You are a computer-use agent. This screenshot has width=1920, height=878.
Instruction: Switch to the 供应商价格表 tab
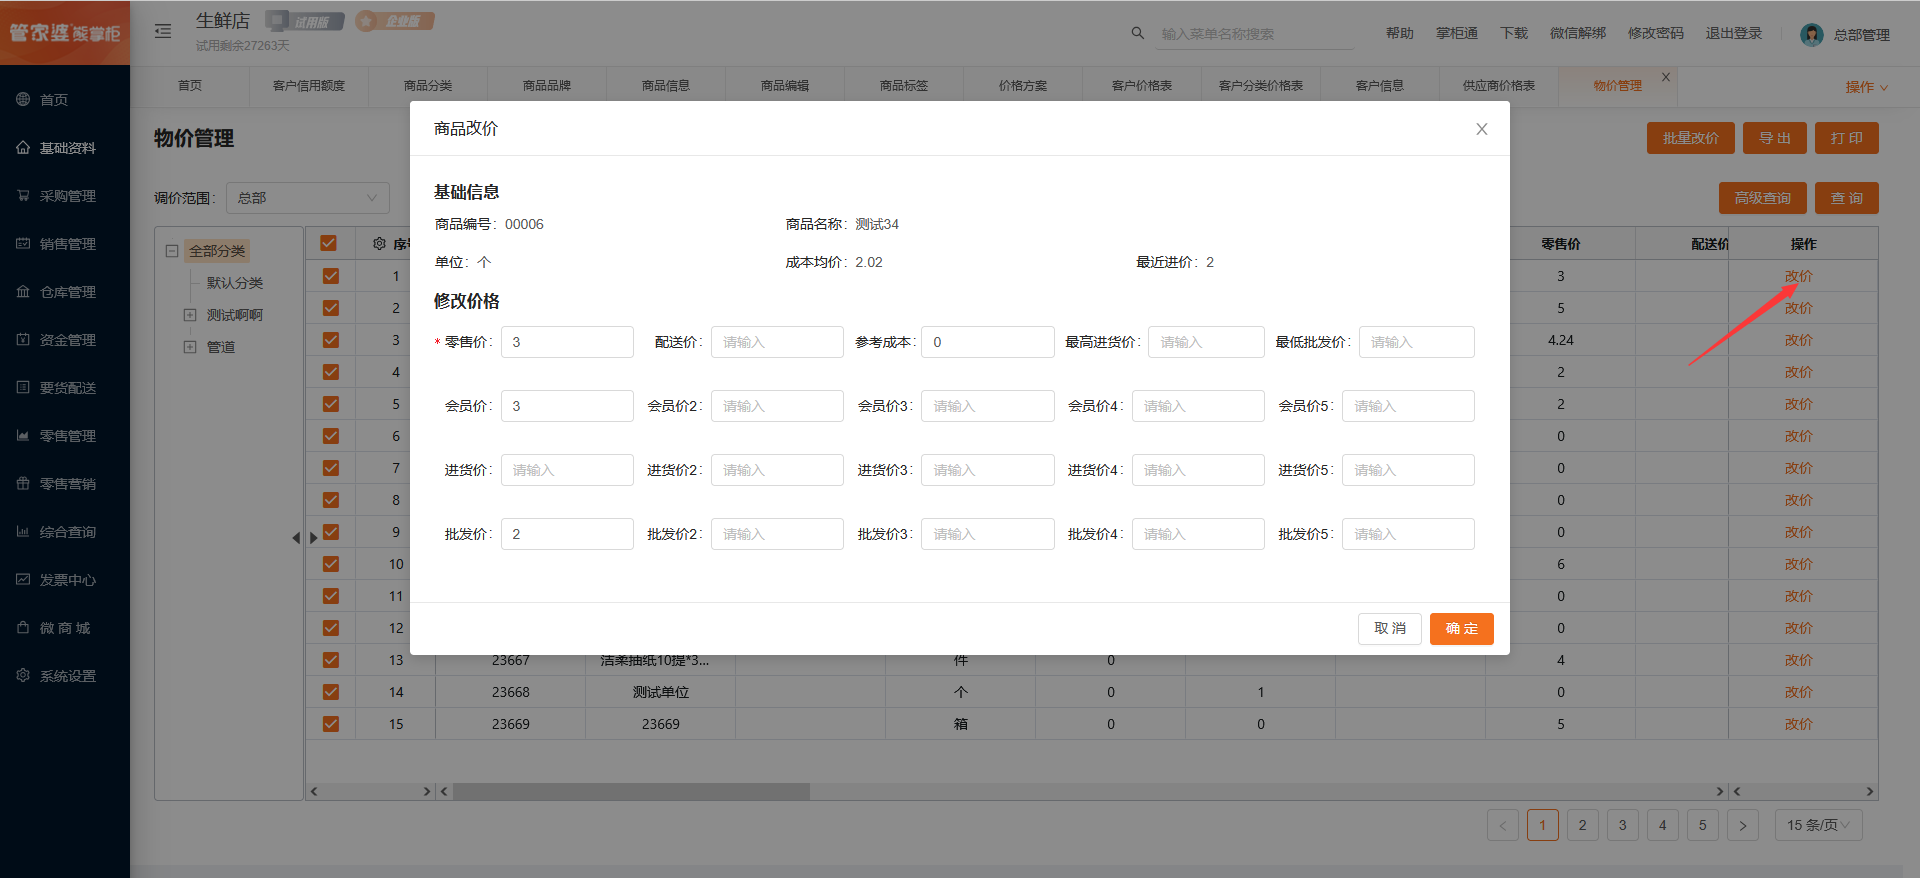1499,86
